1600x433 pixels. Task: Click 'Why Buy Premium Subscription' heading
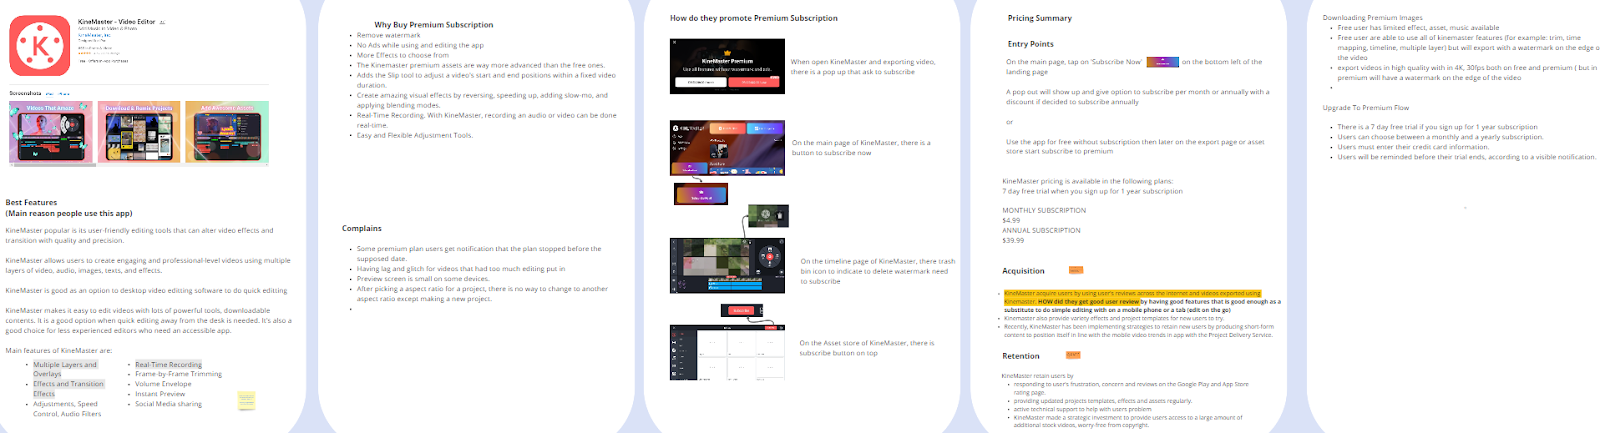coord(434,24)
